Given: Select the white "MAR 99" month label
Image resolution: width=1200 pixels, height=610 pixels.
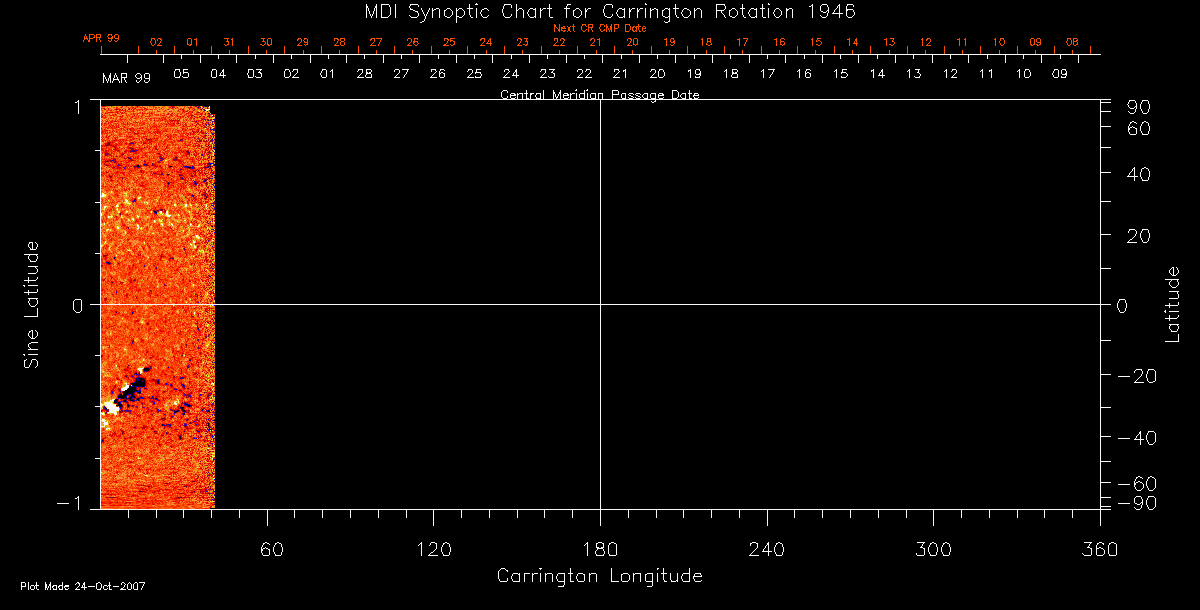Looking at the screenshot, I should [x=126, y=77].
